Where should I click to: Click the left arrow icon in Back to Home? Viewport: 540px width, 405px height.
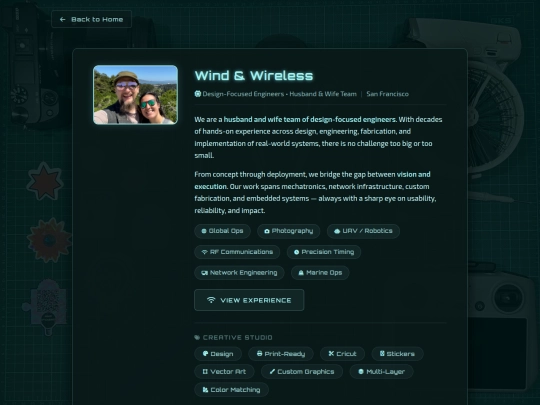pyautogui.click(x=62, y=19)
